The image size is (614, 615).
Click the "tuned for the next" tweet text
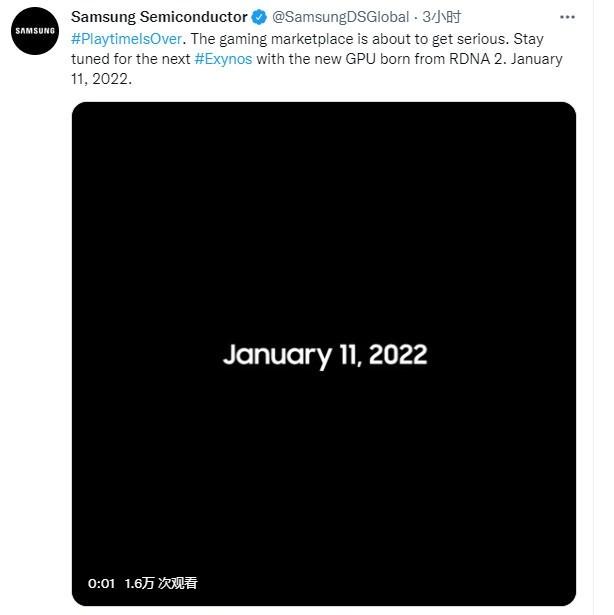click(131, 59)
